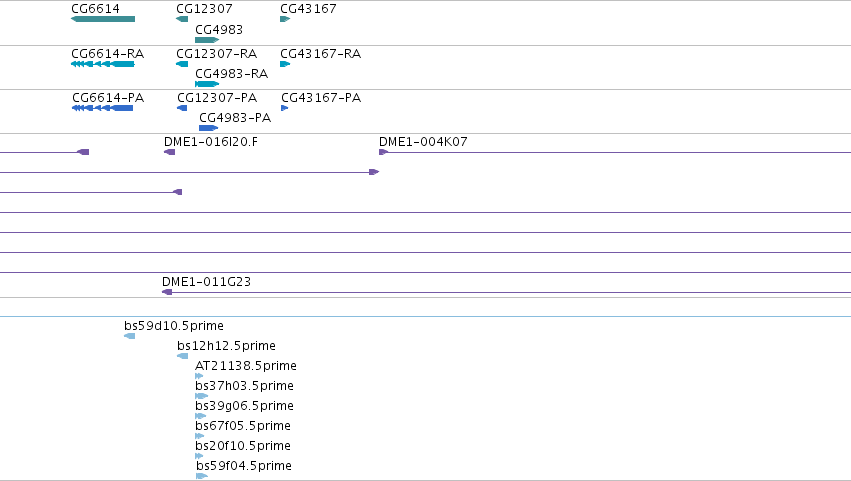
Task: Click the 'DME1-016I20.F' text label
Action: pyautogui.click(x=211, y=142)
